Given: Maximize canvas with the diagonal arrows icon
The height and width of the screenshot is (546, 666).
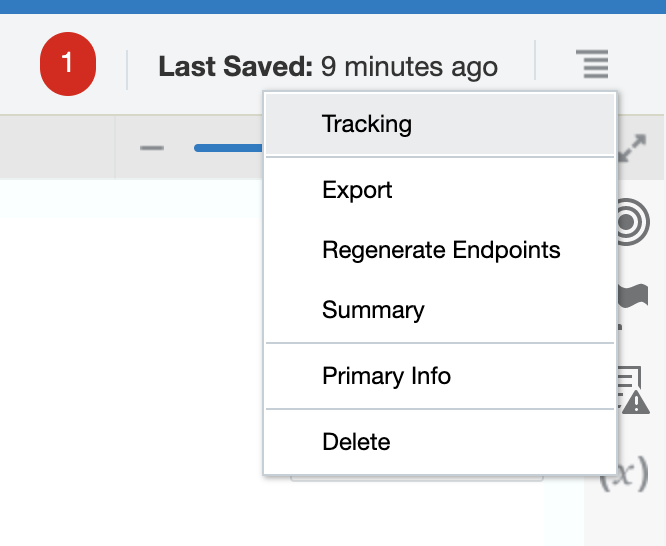Looking at the screenshot, I should (x=632, y=150).
